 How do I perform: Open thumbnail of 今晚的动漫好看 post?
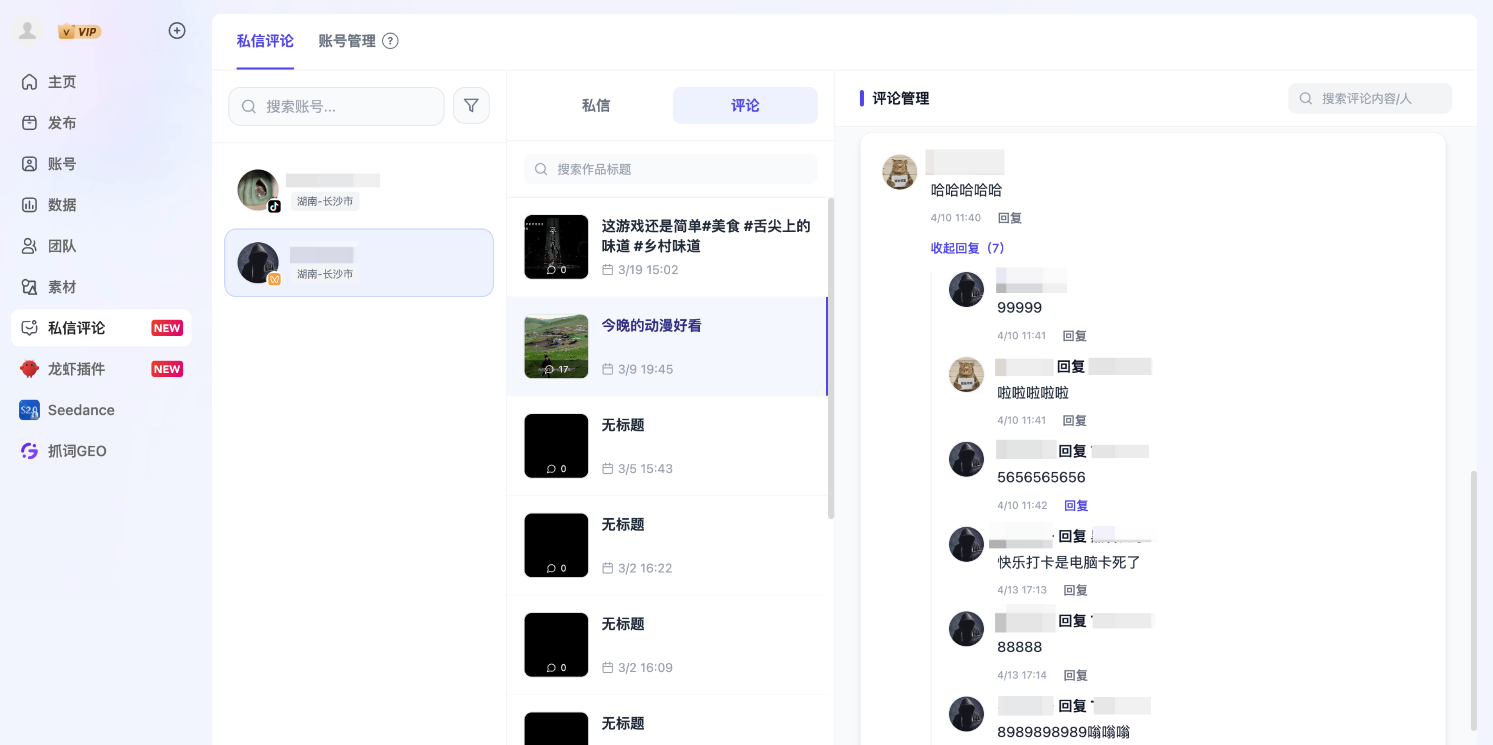coord(556,346)
